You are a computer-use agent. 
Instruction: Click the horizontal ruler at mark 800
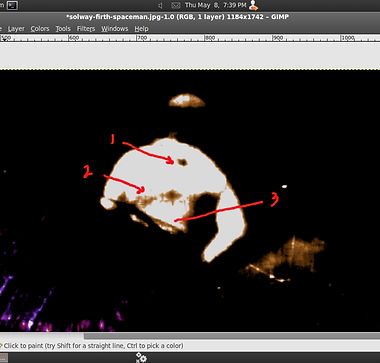click(210, 38)
